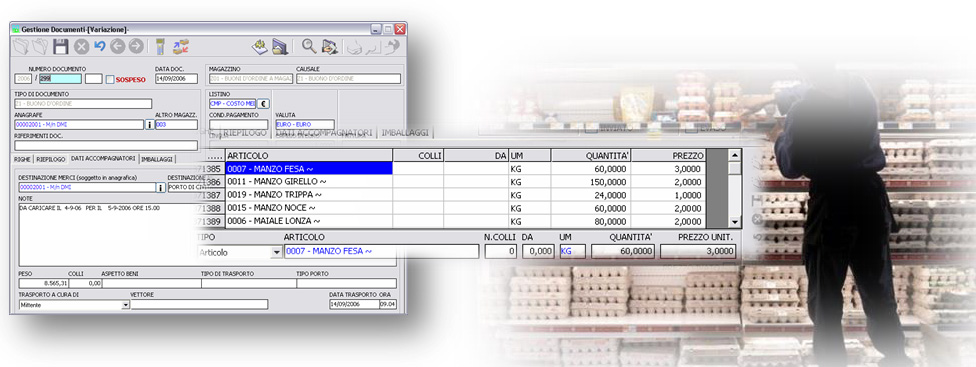Open the TRASPORTO A CURA DI dropdown

125,305
